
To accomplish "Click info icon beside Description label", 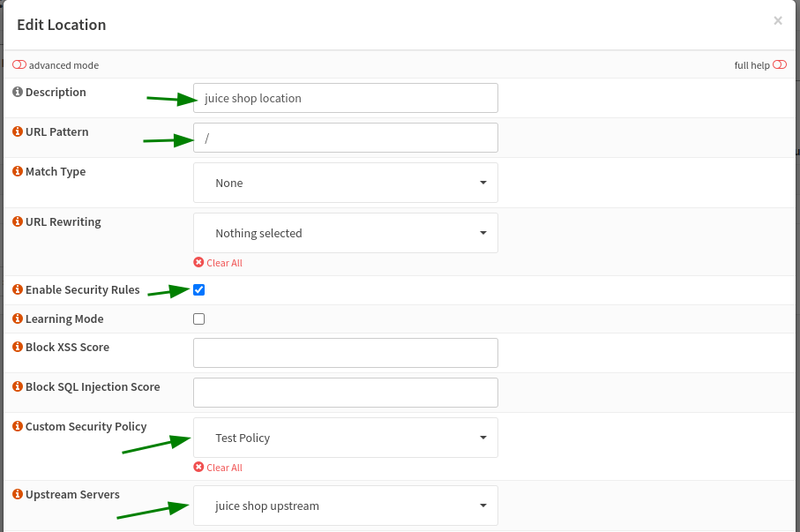I will tap(17, 93).
